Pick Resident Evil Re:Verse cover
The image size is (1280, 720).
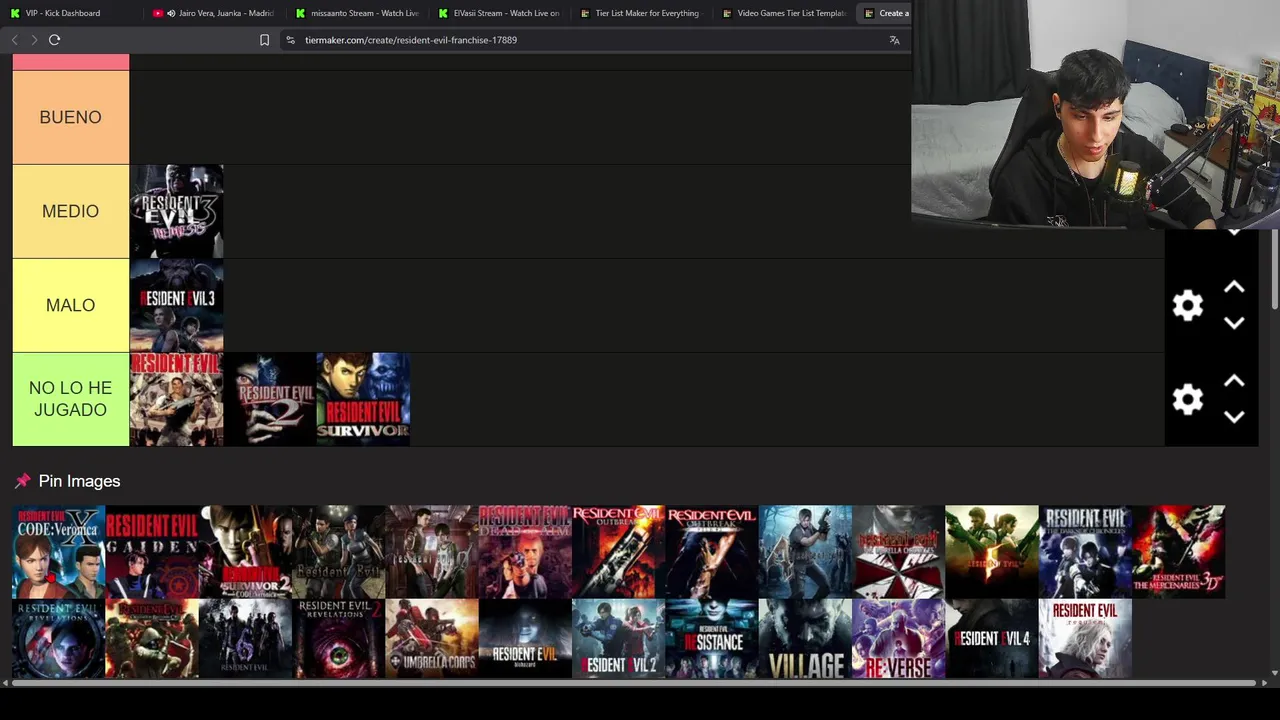(x=898, y=639)
